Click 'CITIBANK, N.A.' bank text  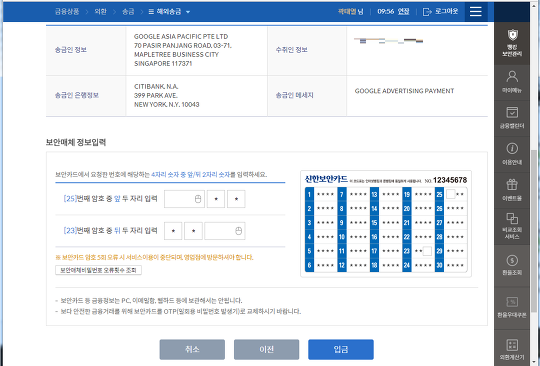[x=156, y=86]
